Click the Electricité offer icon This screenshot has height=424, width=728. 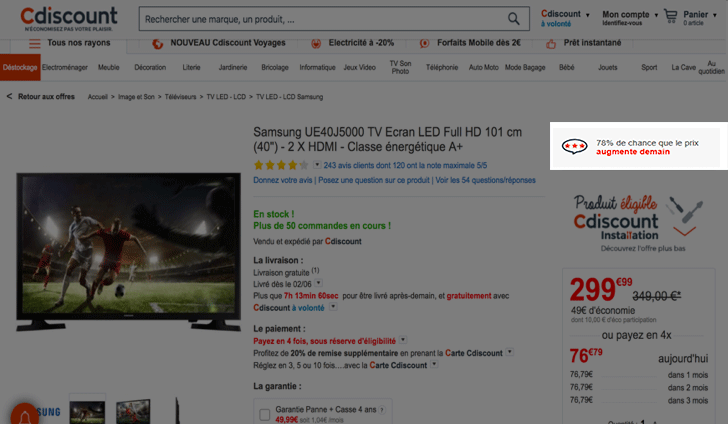click(x=316, y=44)
